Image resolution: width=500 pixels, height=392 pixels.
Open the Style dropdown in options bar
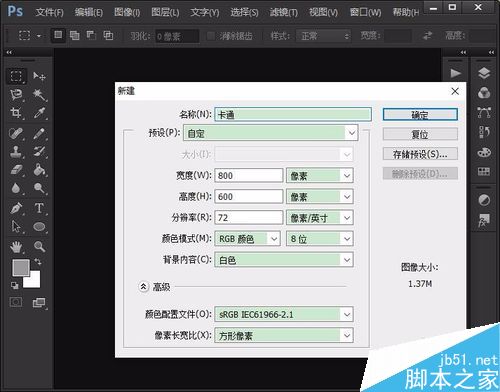(x=323, y=36)
